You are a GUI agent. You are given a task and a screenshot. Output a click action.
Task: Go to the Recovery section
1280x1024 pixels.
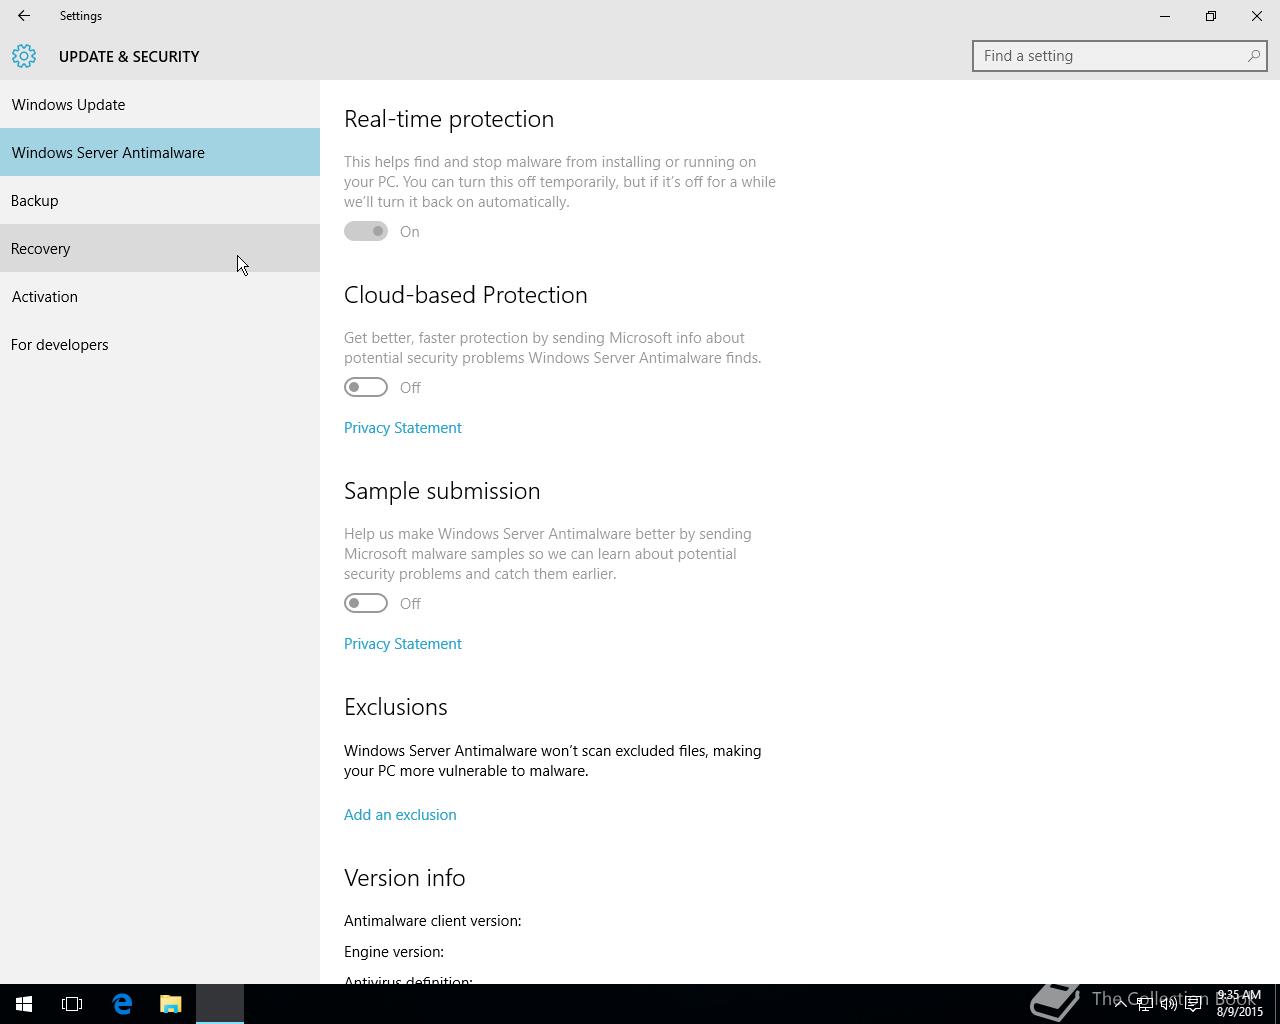pyautogui.click(x=160, y=248)
